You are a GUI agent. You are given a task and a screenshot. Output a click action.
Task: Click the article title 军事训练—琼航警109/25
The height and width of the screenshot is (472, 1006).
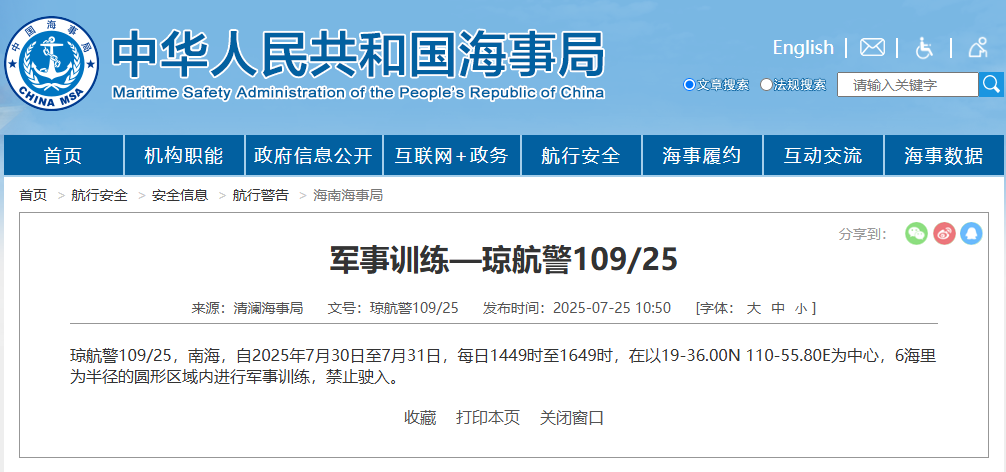(504, 260)
